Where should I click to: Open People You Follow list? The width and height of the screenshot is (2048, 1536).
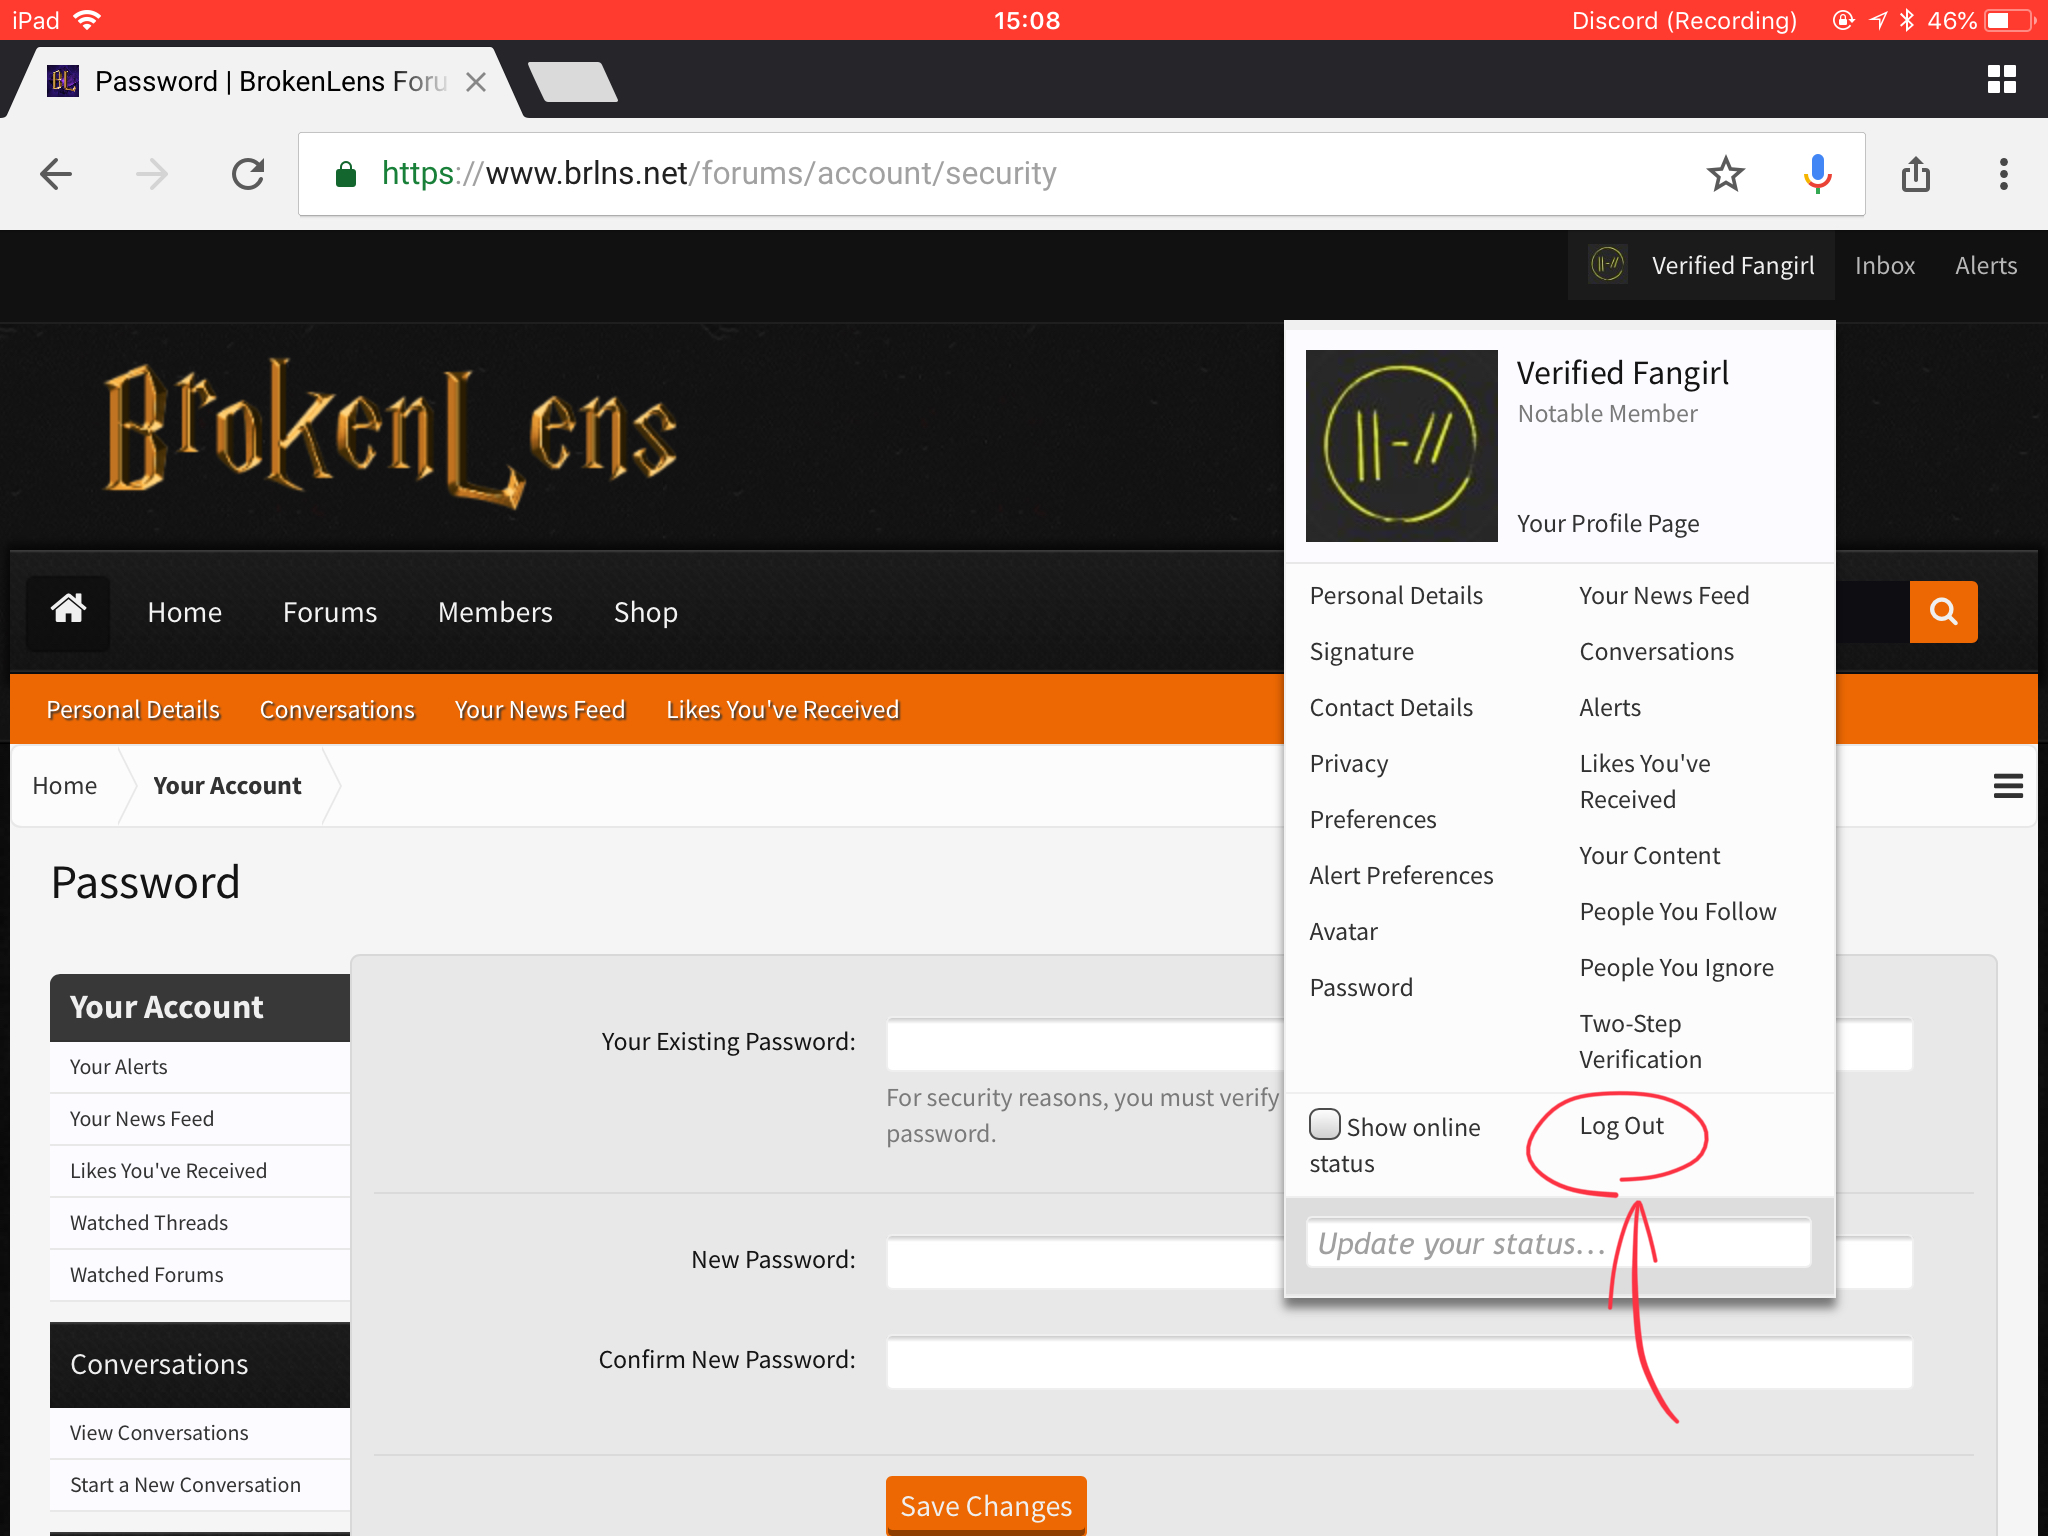pyautogui.click(x=1678, y=912)
